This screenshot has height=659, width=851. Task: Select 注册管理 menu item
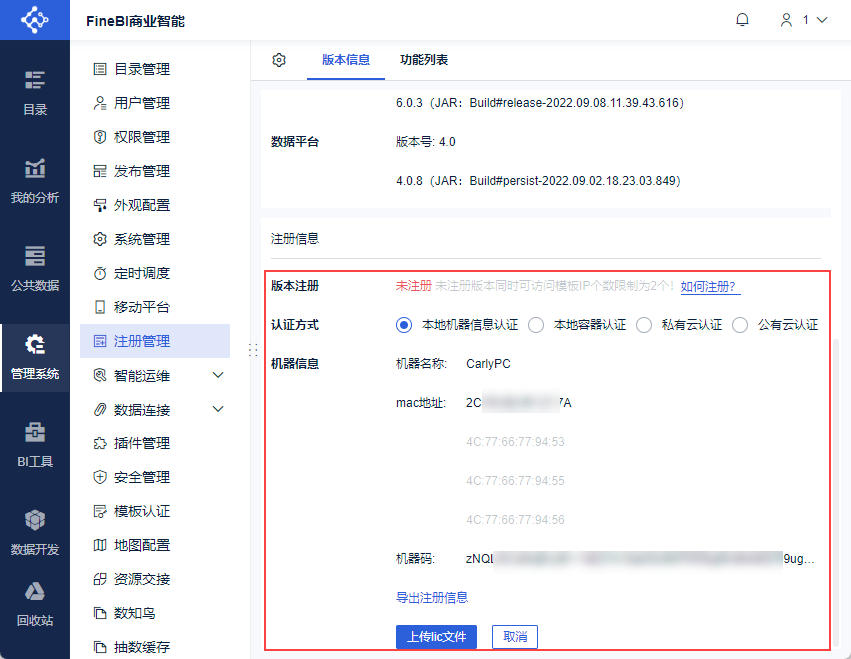pyautogui.click(x=155, y=341)
